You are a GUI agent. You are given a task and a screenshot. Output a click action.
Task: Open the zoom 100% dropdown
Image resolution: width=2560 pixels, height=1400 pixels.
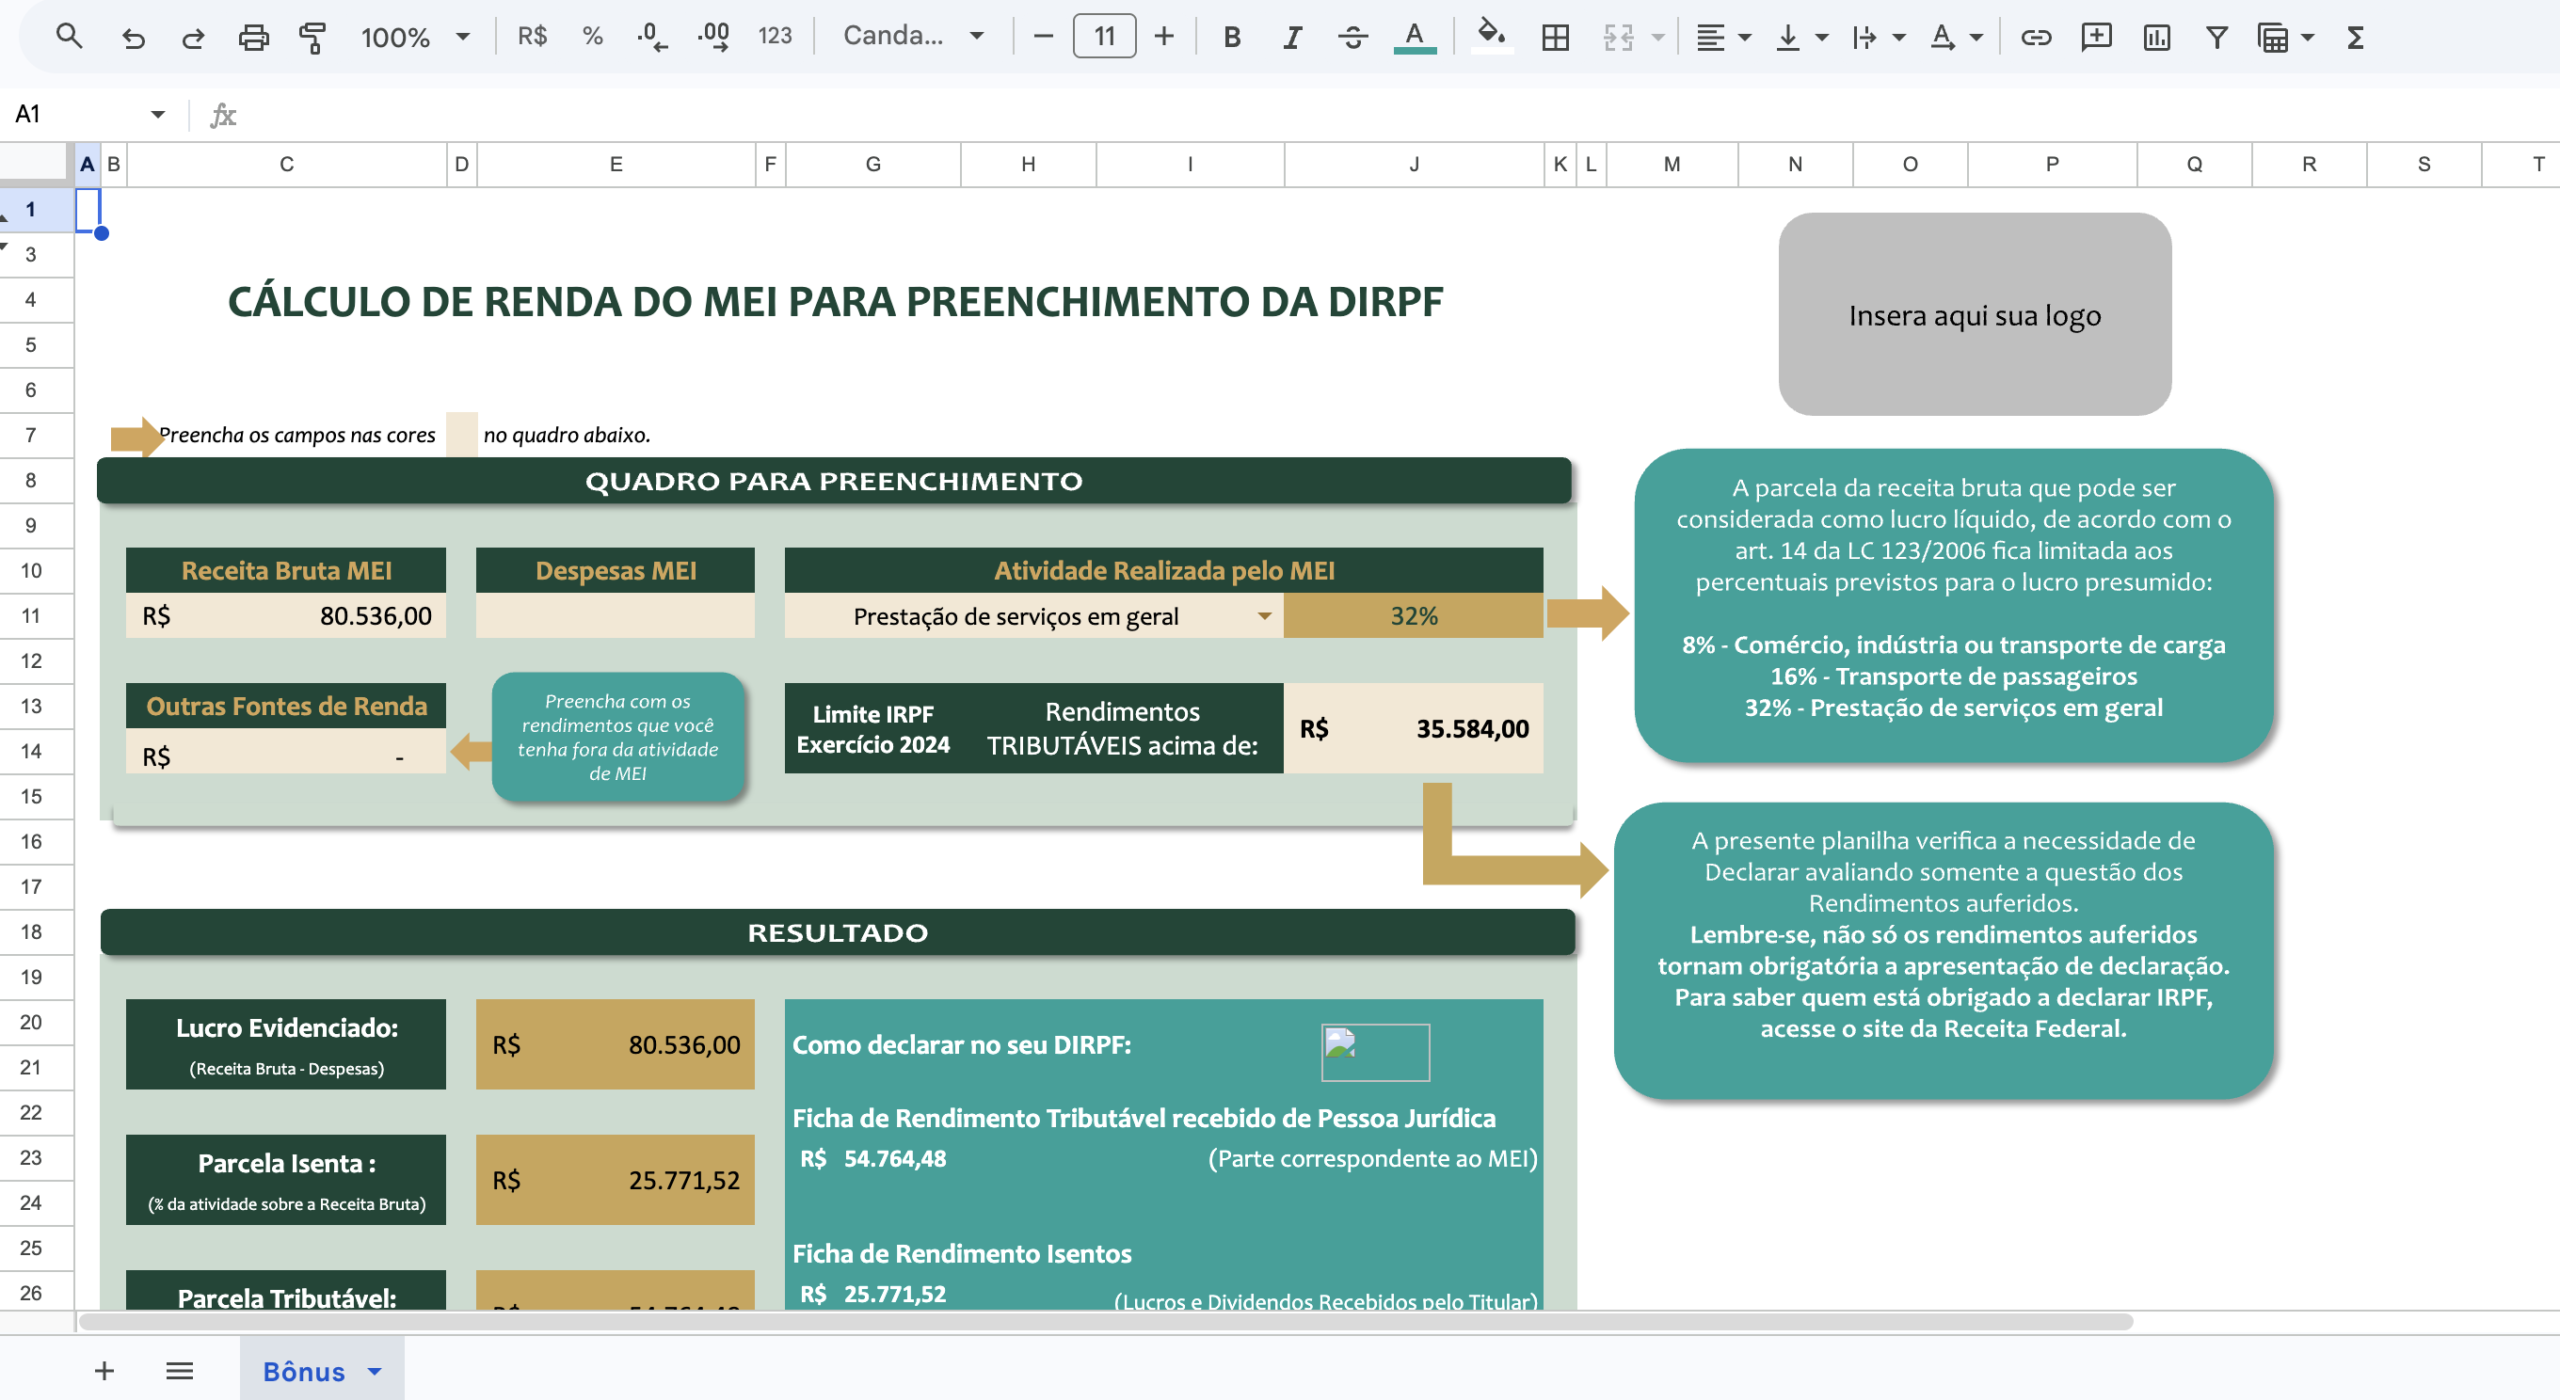click(x=415, y=37)
